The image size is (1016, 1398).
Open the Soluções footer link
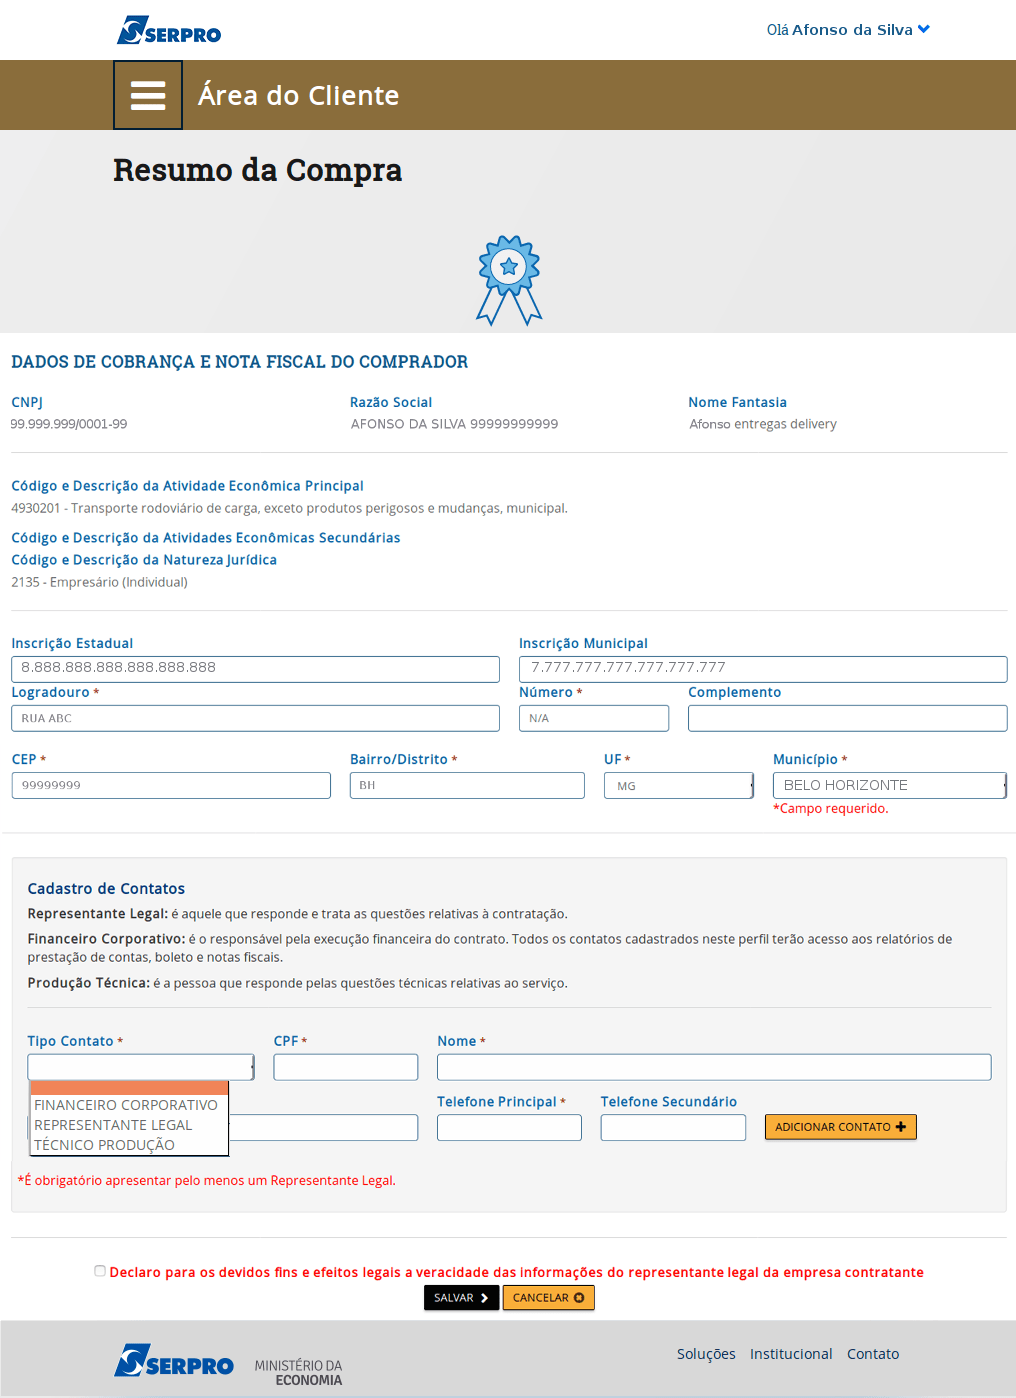pyautogui.click(x=706, y=1354)
